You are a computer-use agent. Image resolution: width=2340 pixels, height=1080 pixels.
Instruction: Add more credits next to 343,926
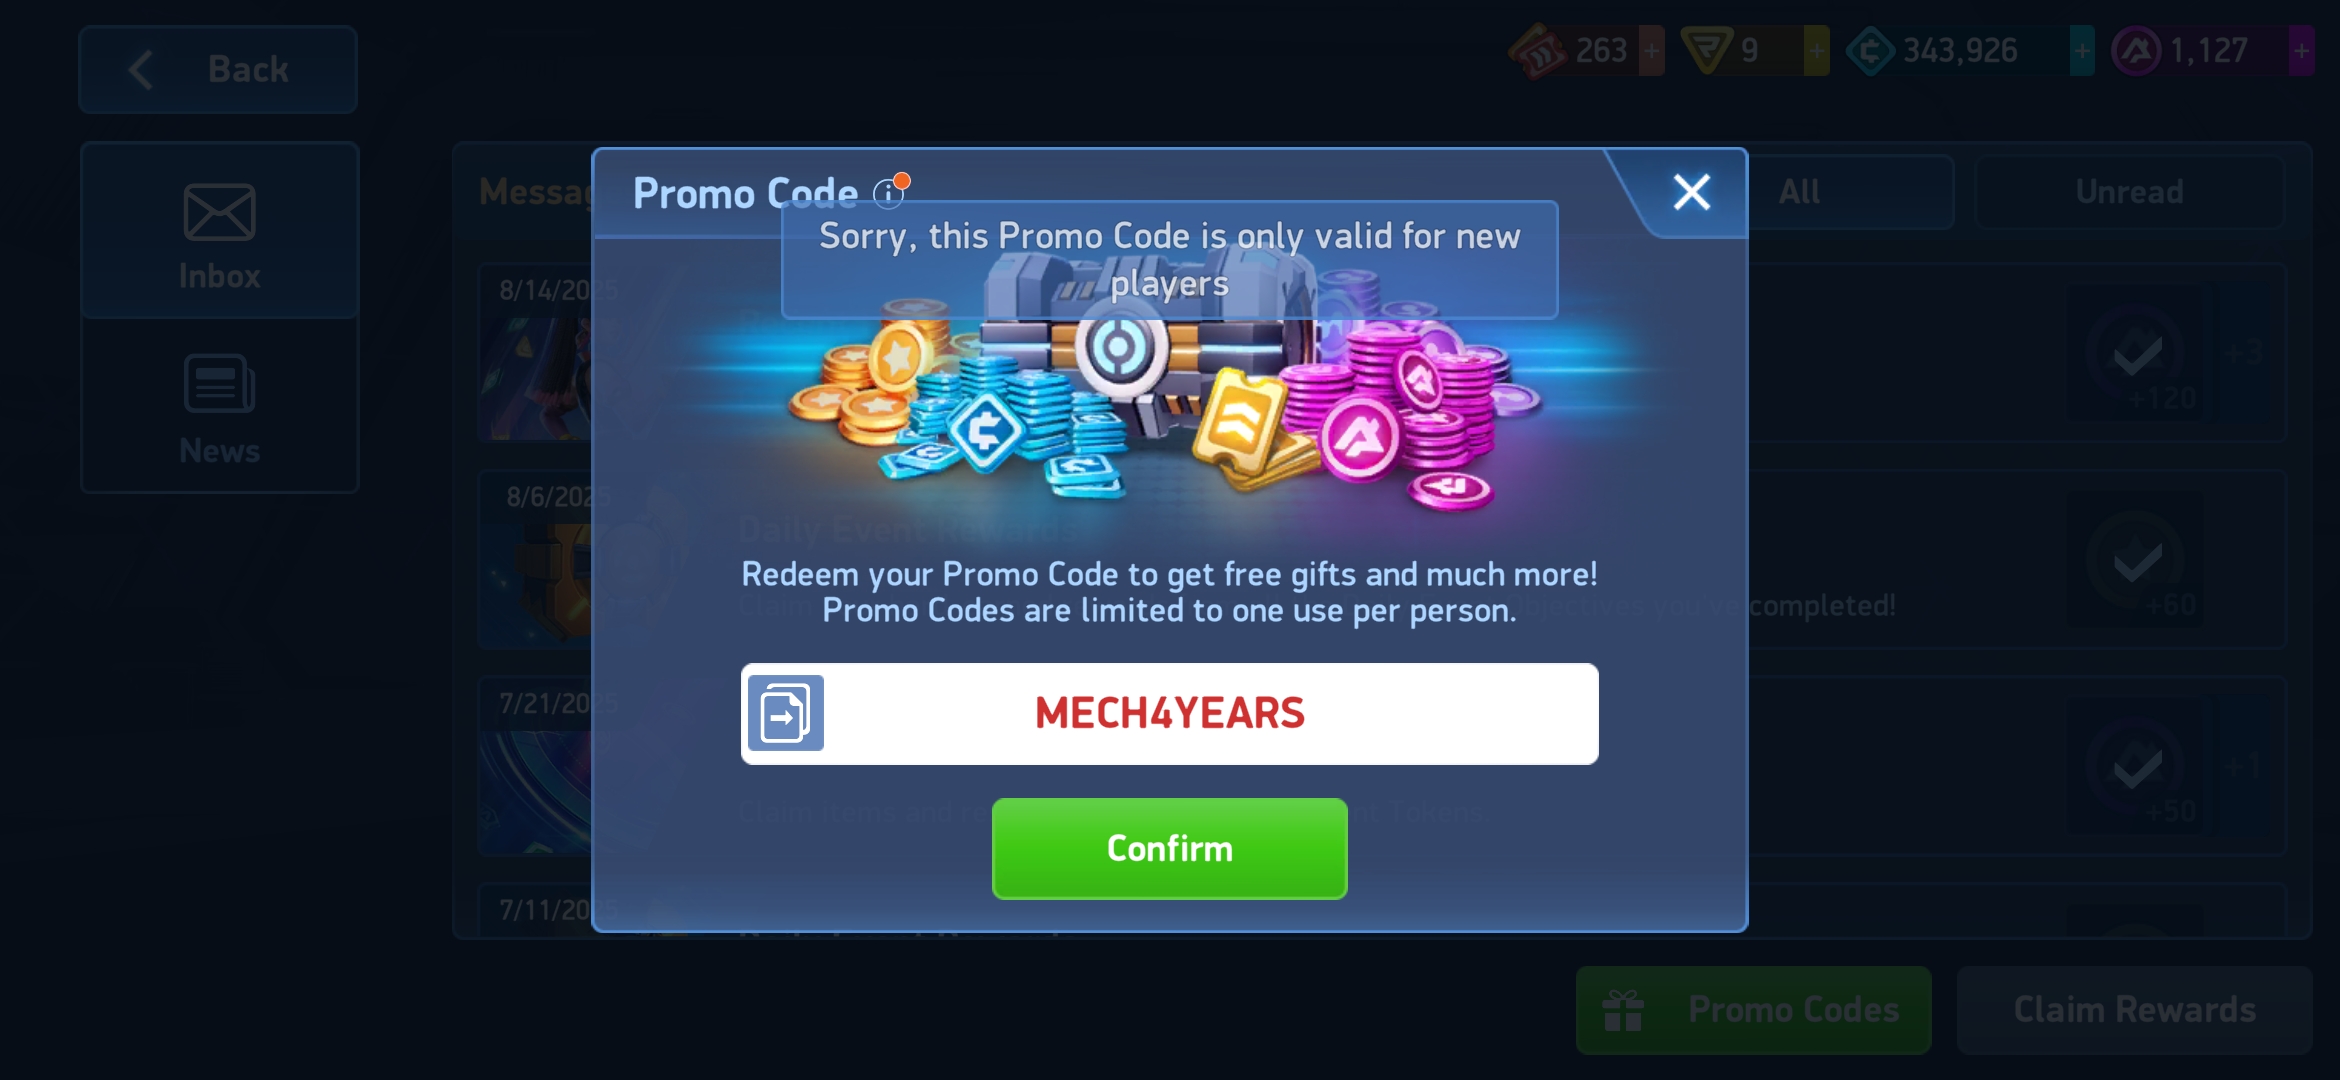click(2082, 50)
